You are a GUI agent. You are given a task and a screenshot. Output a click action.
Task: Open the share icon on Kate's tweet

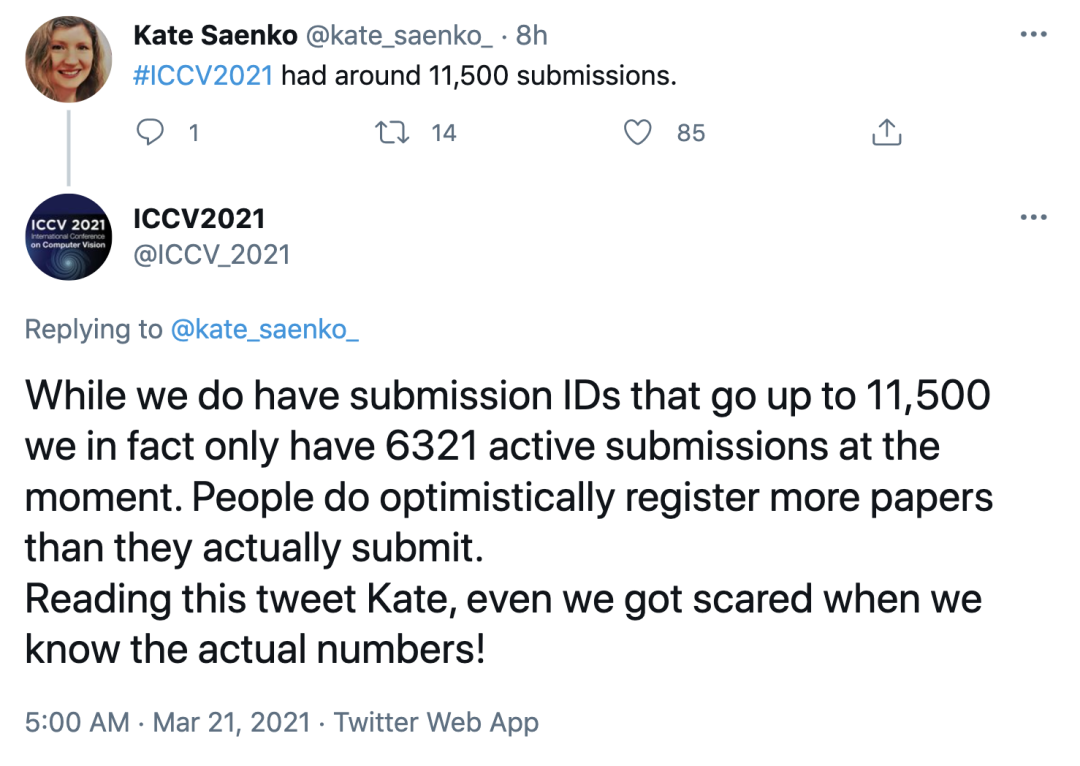887,132
